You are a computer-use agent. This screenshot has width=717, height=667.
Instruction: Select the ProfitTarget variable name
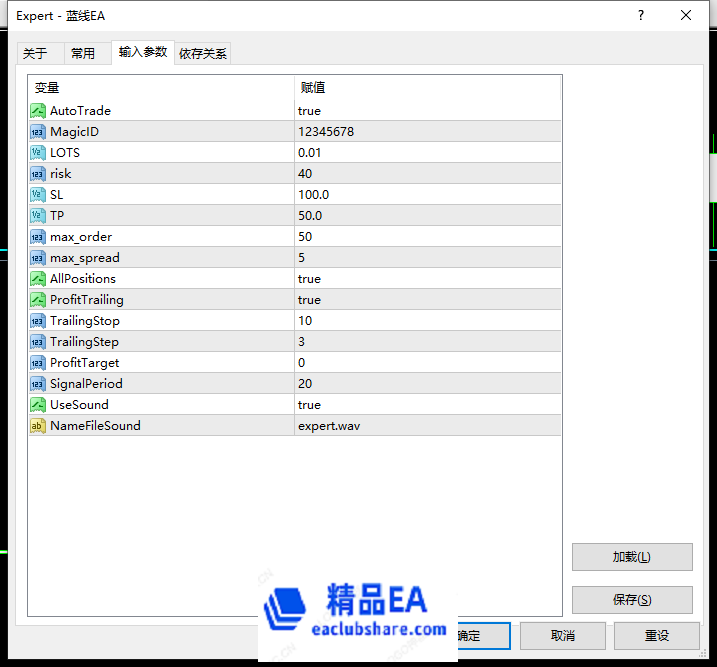[85, 363]
